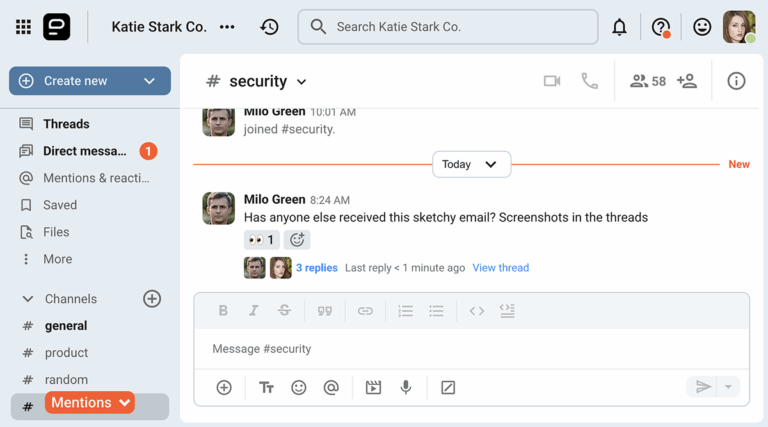The height and width of the screenshot is (427, 768).
Task: Open the notifications bell
Action: tap(619, 27)
